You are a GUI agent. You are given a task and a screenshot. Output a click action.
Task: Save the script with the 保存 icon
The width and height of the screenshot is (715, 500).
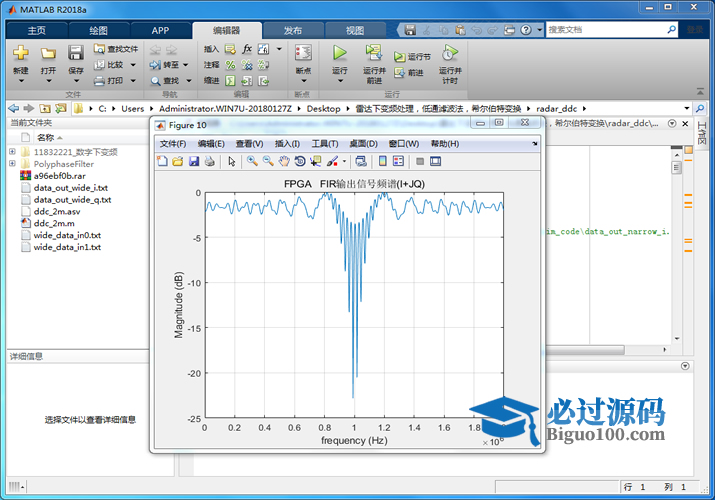[75, 53]
